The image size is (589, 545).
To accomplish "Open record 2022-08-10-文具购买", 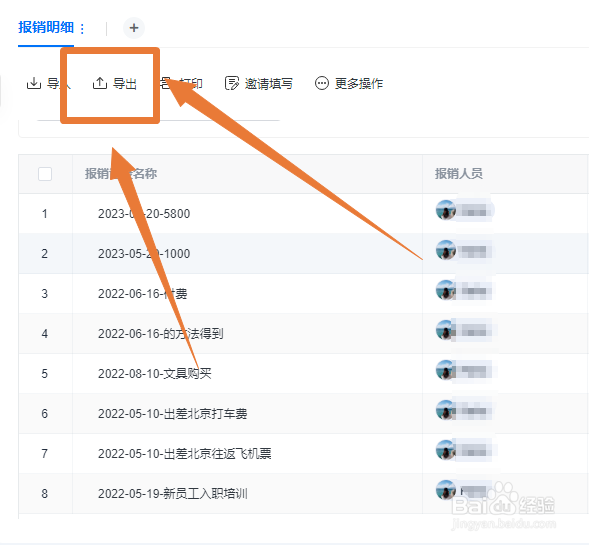I will click(x=155, y=373).
